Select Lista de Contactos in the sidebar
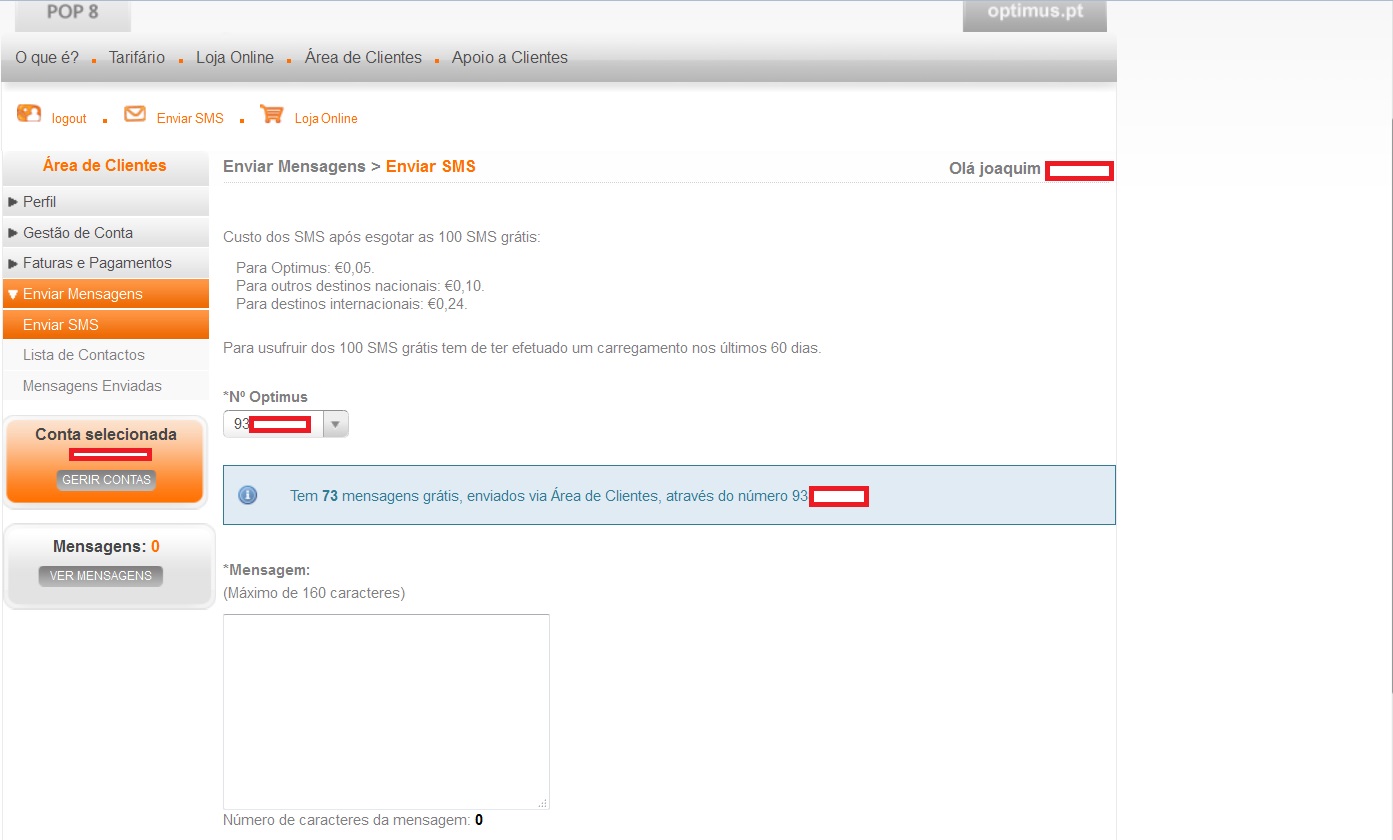Screen dimensions: 1393x840 [x=106, y=355]
